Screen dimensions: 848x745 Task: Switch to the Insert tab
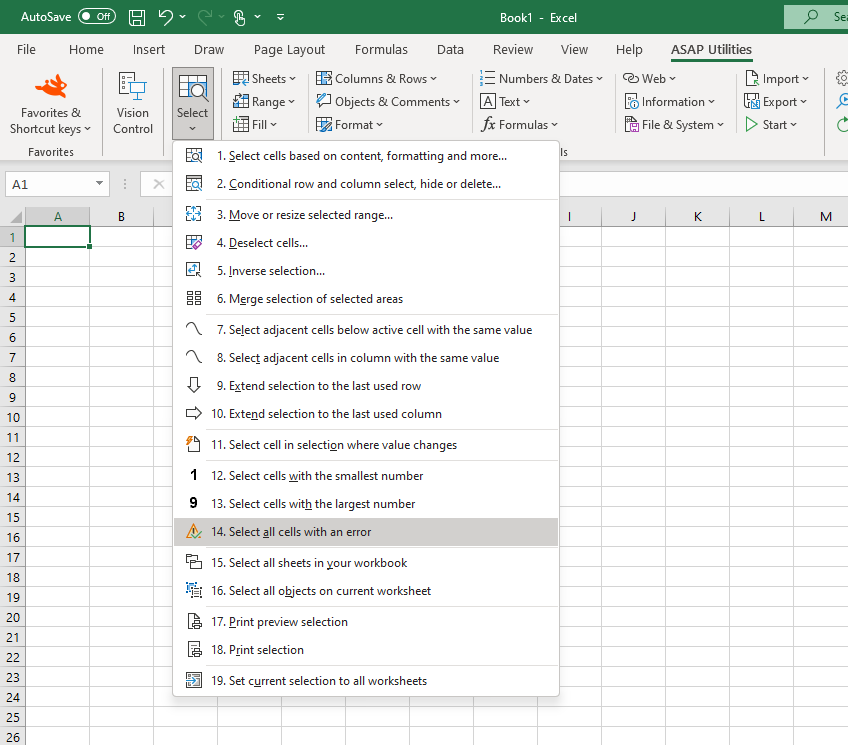(x=149, y=50)
